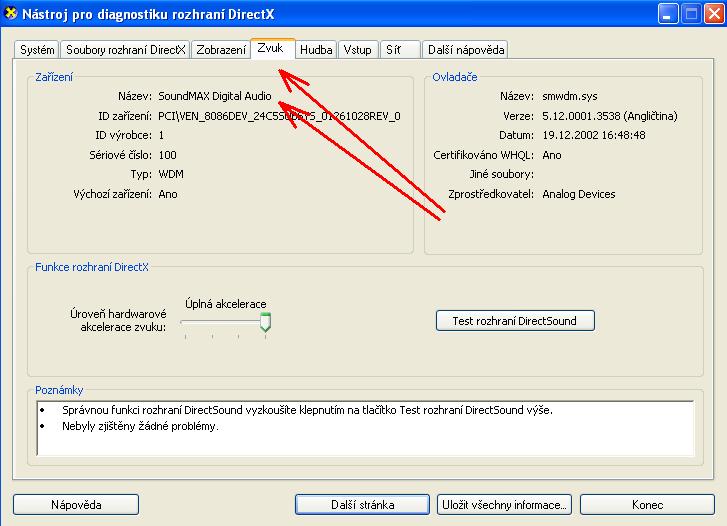The height and width of the screenshot is (526, 727).
Task: Click the Poznámky notes text box
Action: pos(363,427)
